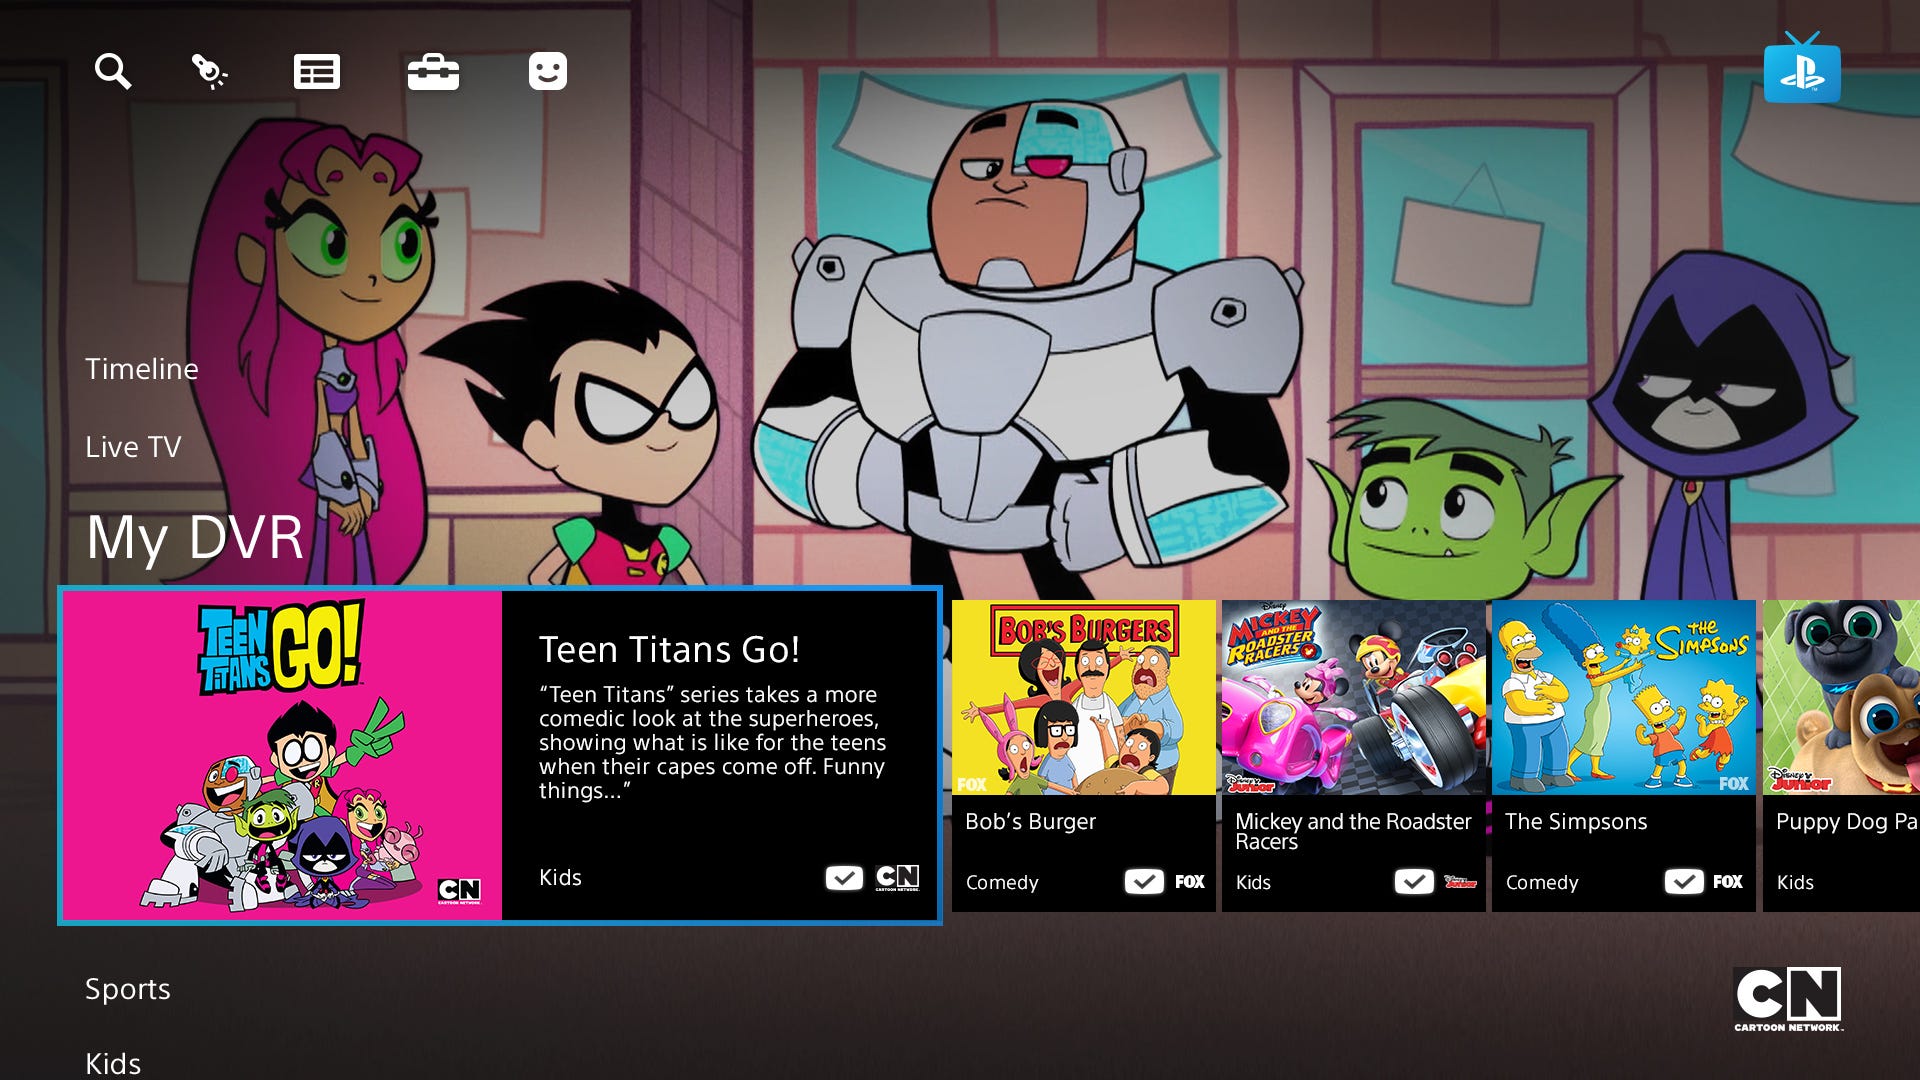This screenshot has width=1920, height=1080.
Task: Open The Simpsons show thumbnail
Action: (x=1624, y=697)
